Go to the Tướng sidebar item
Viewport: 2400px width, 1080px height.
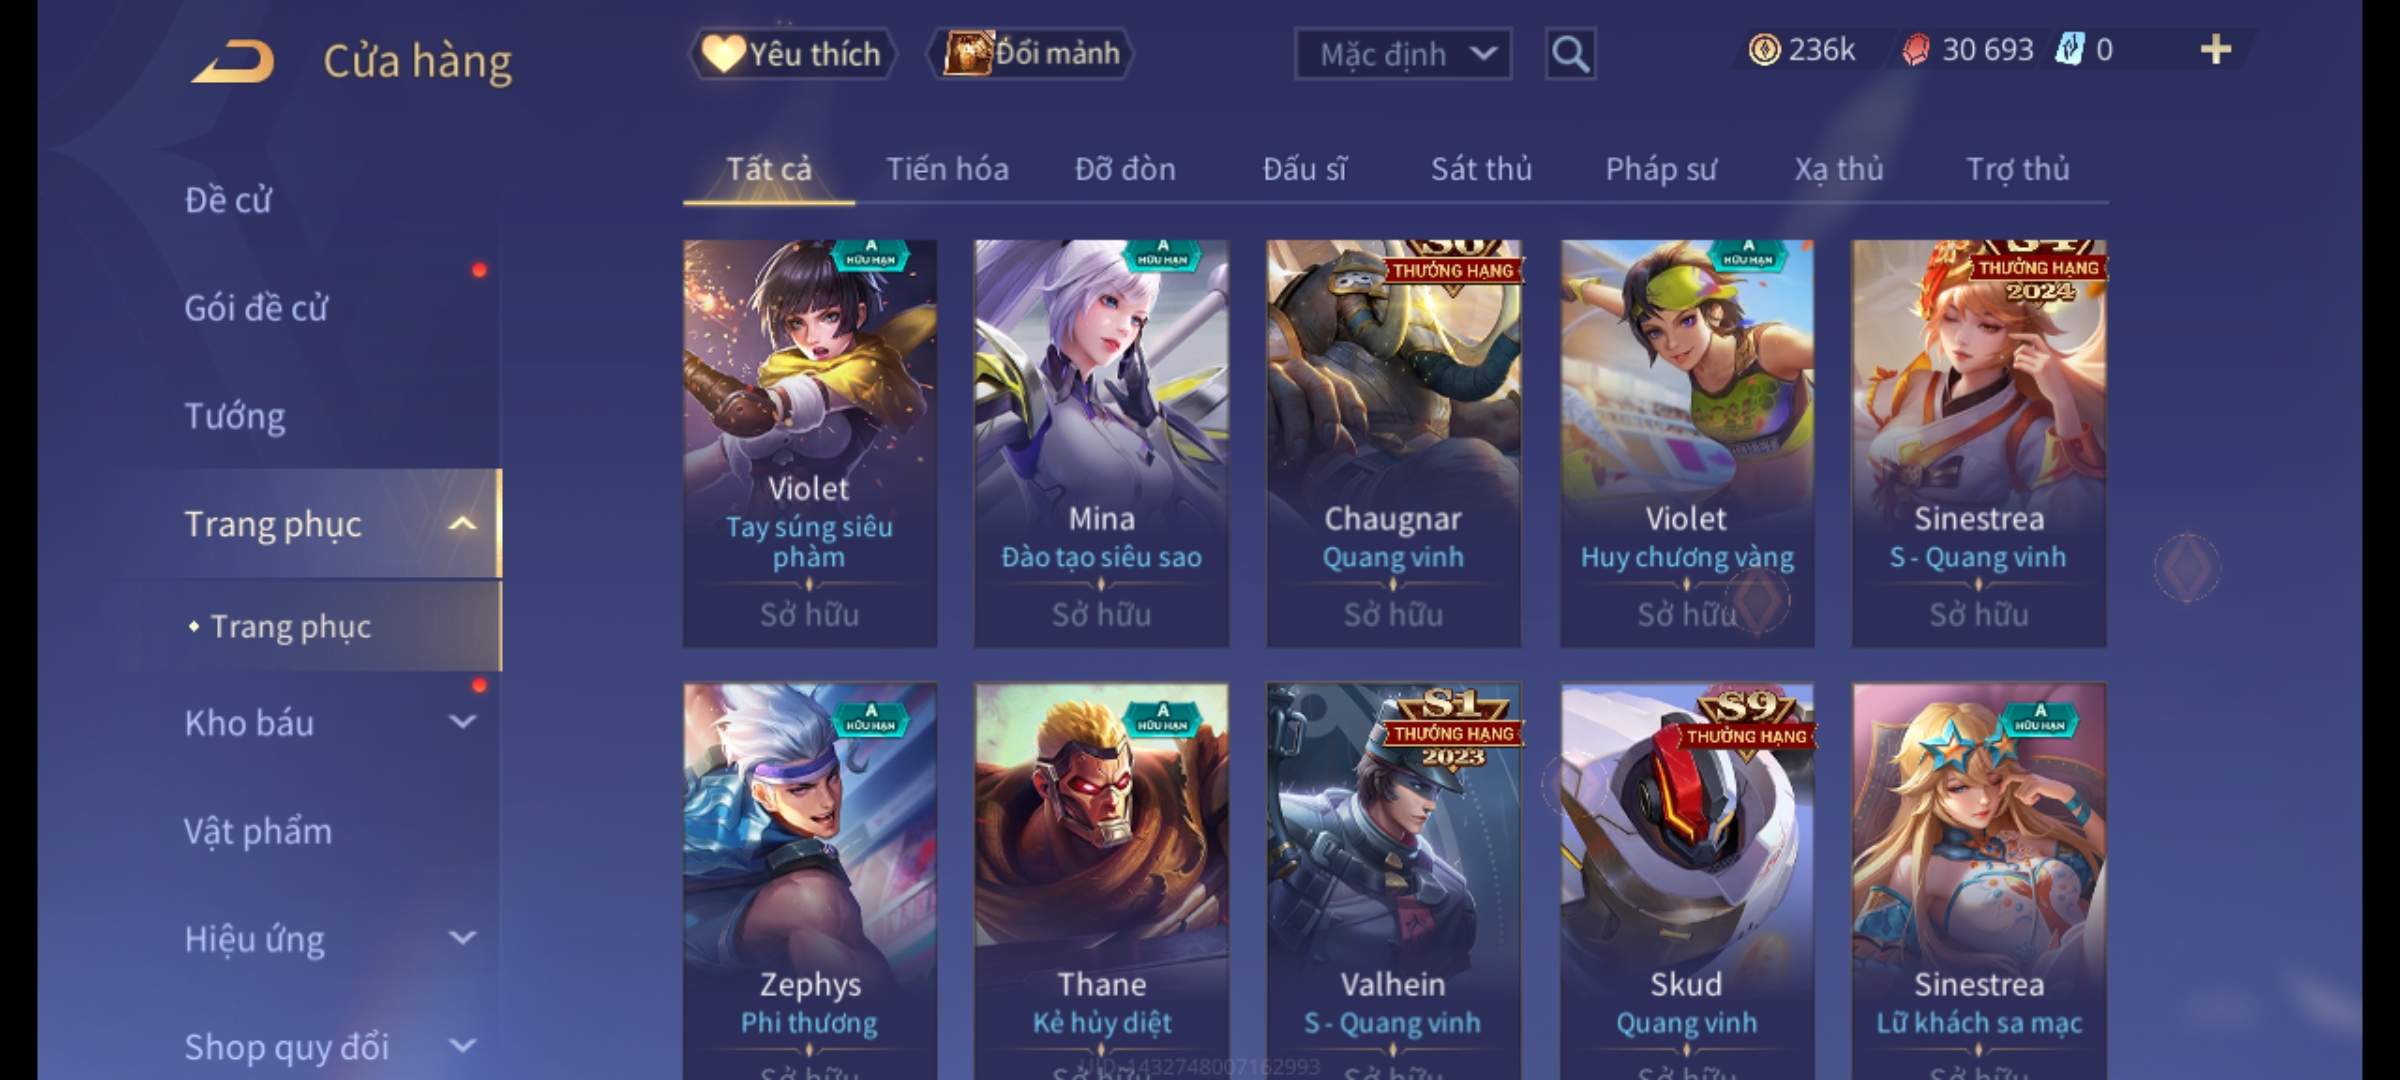point(235,416)
